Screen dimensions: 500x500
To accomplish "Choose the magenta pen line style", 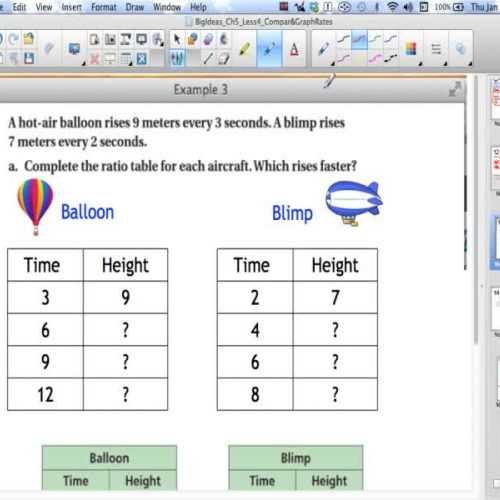I will pos(375,59).
